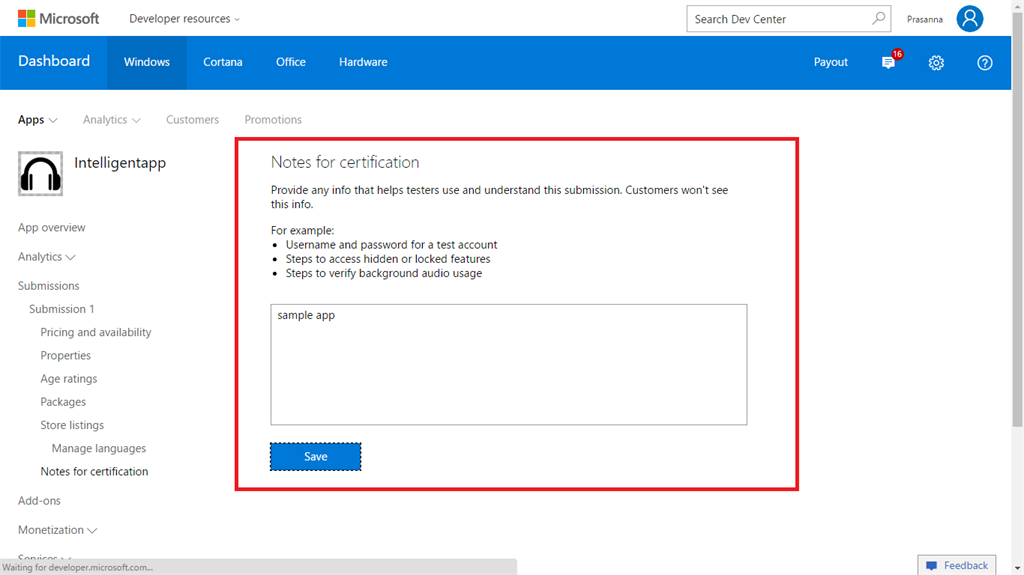Click the Microsoft logo

pyautogui.click(x=58, y=19)
